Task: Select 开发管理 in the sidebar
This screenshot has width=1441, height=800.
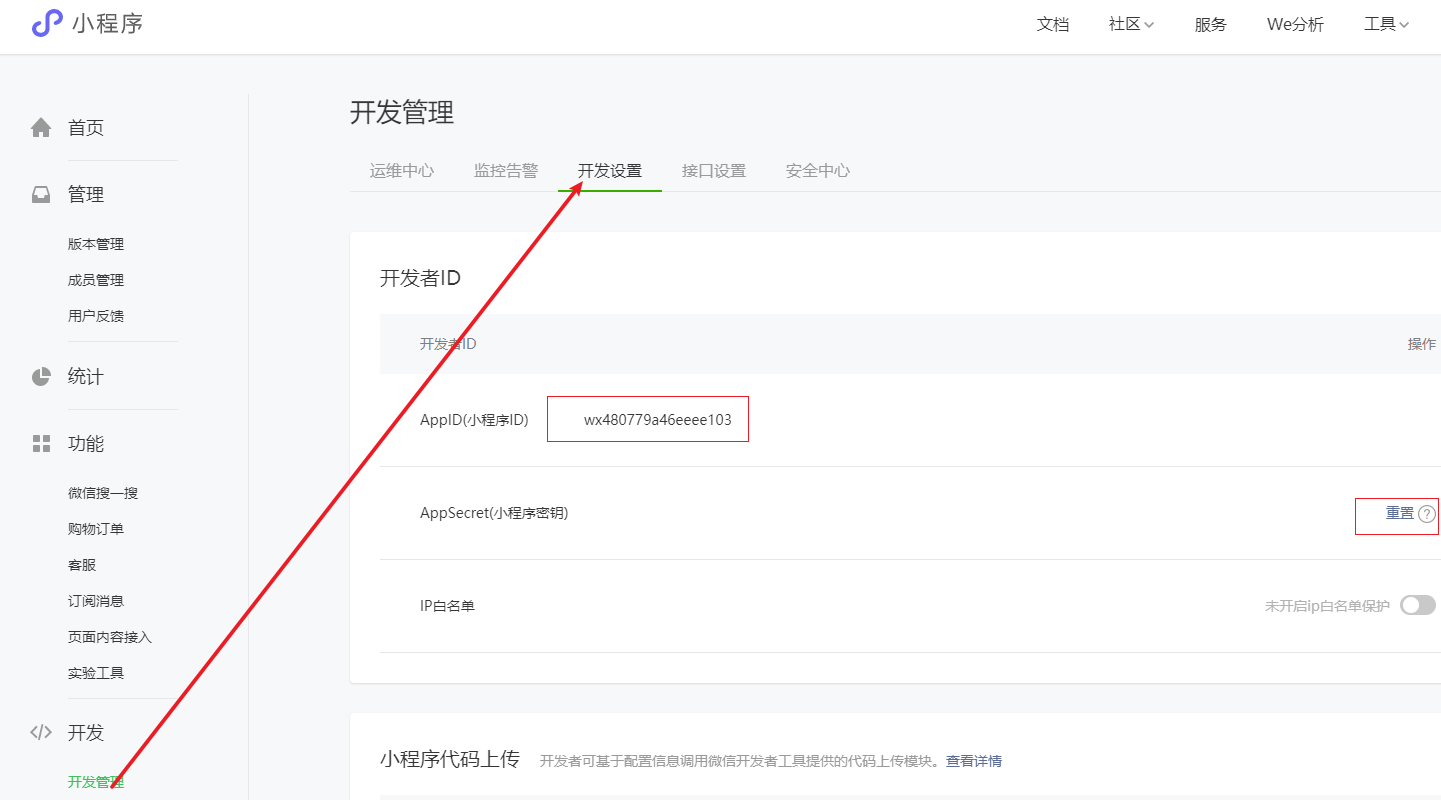Action: (96, 782)
